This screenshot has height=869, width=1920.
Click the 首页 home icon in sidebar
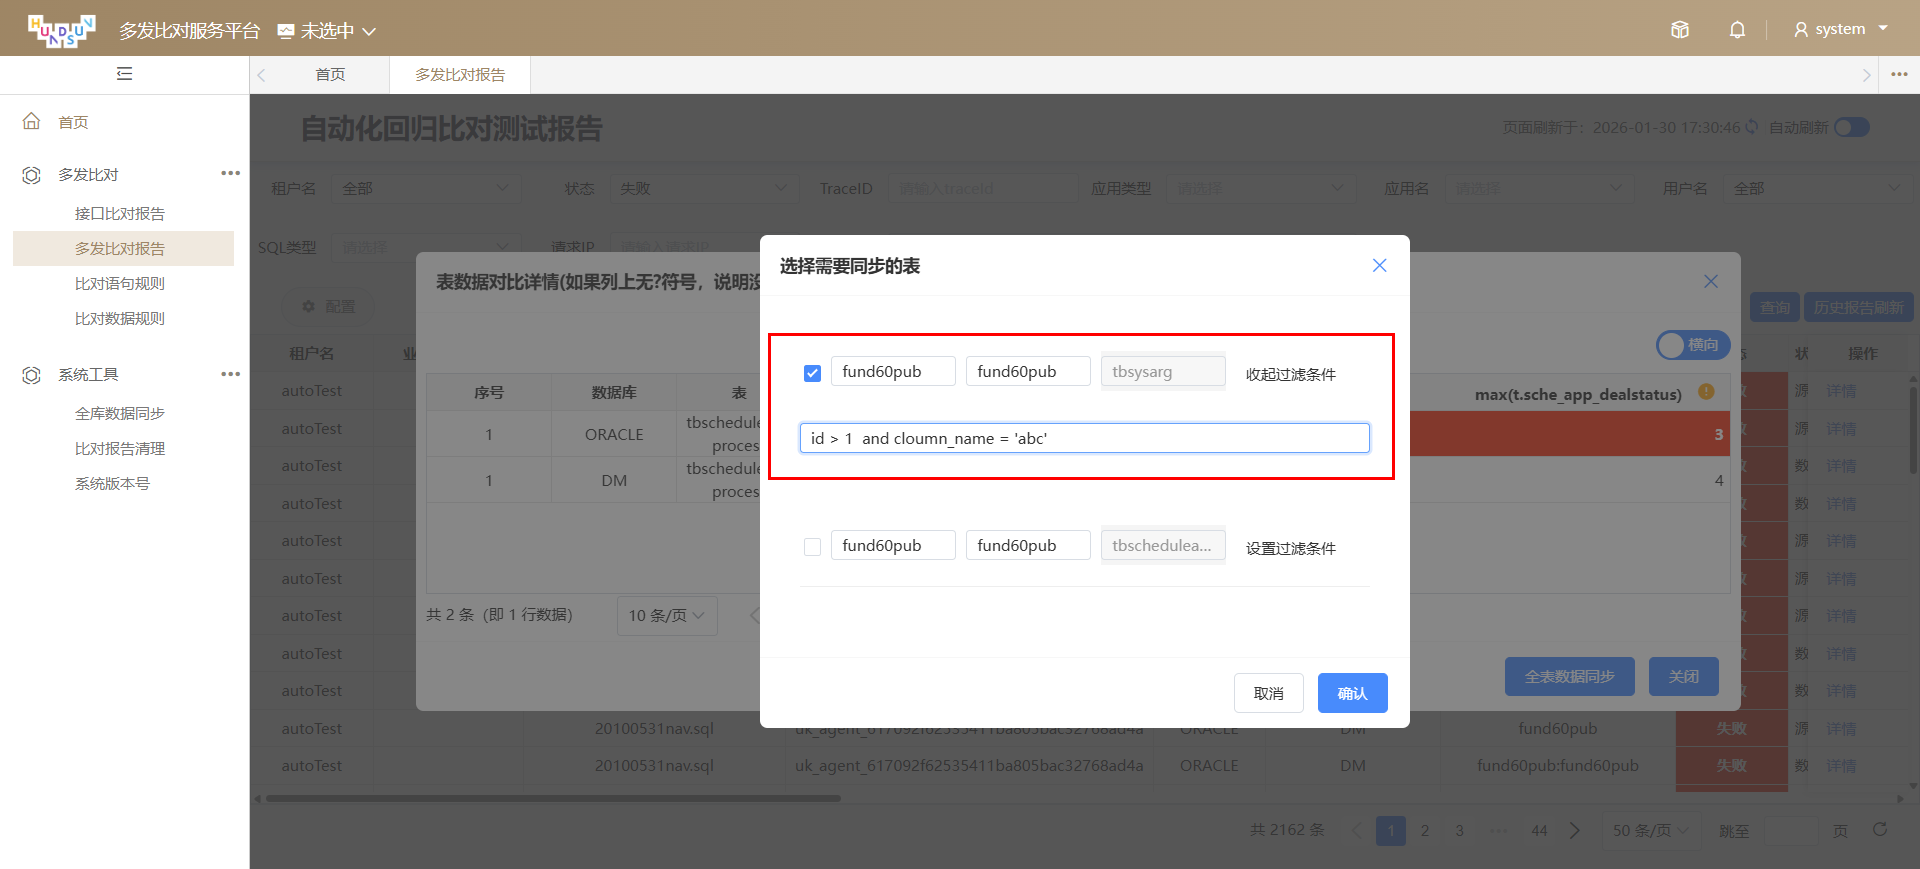(x=32, y=122)
